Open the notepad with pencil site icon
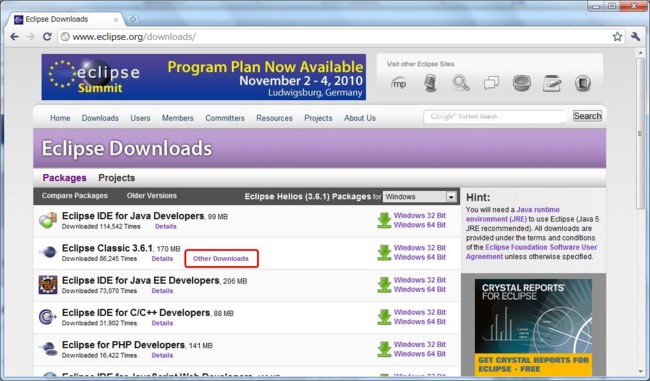Screen dimensions: 650x381 click(552, 83)
